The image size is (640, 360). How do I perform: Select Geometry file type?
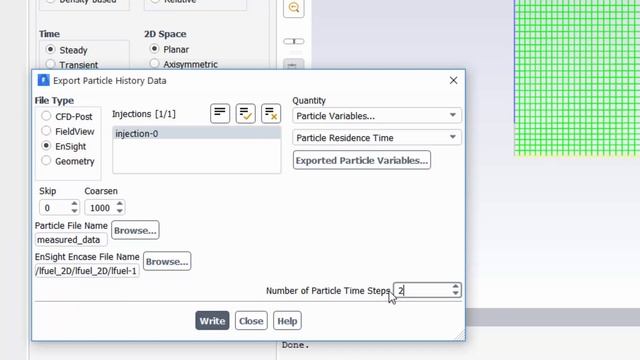(46, 160)
